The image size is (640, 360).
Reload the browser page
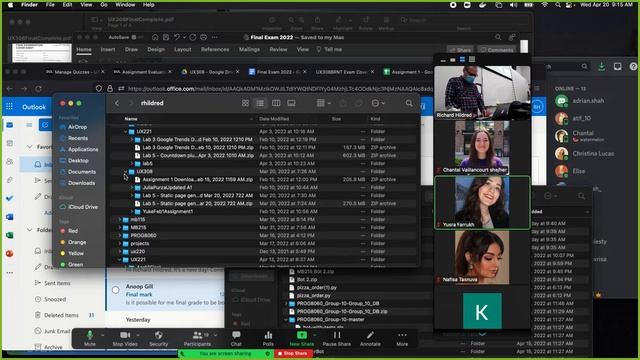pos(38,89)
